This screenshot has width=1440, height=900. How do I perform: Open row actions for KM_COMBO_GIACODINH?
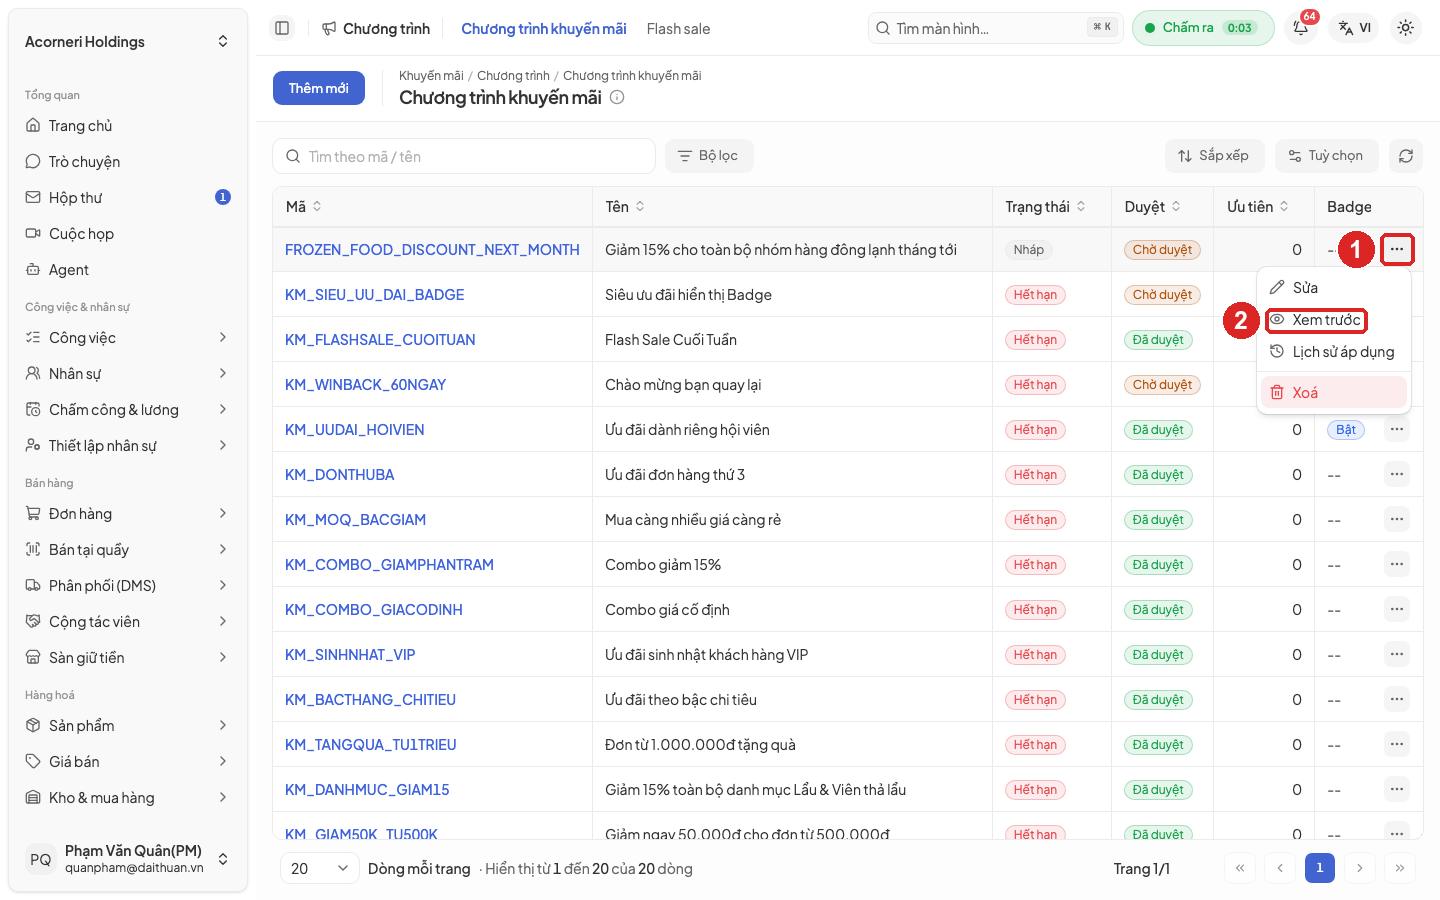(1396, 609)
